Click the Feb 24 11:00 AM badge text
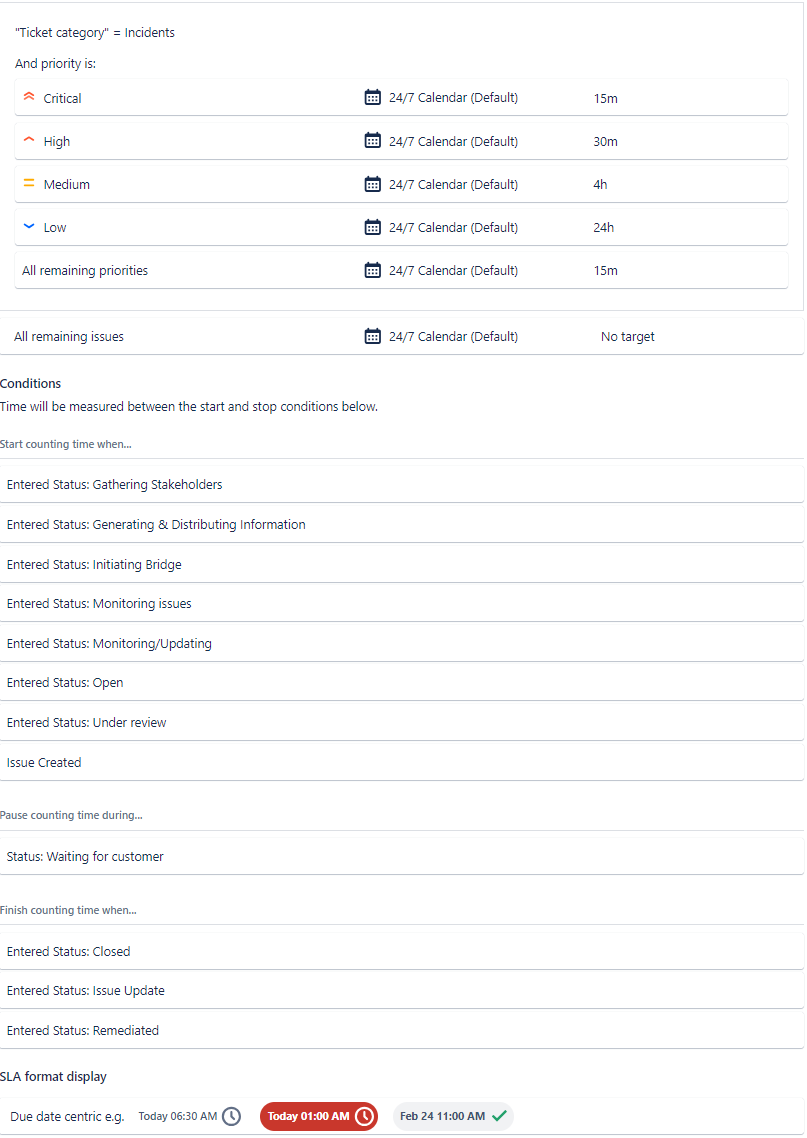The width and height of the screenshot is (807, 1138). coord(443,1116)
